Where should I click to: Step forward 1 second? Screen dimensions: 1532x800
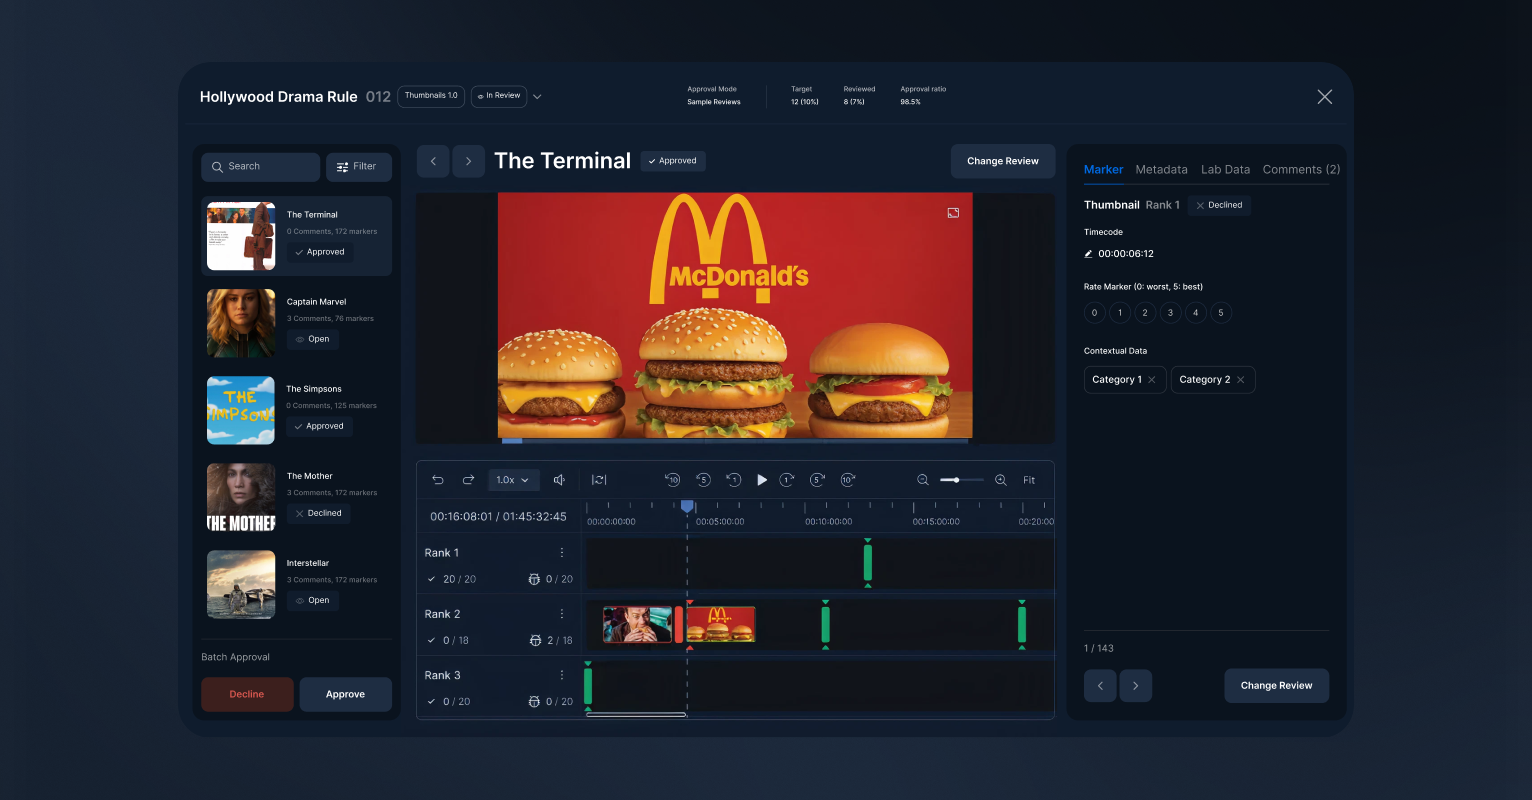click(x=787, y=480)
